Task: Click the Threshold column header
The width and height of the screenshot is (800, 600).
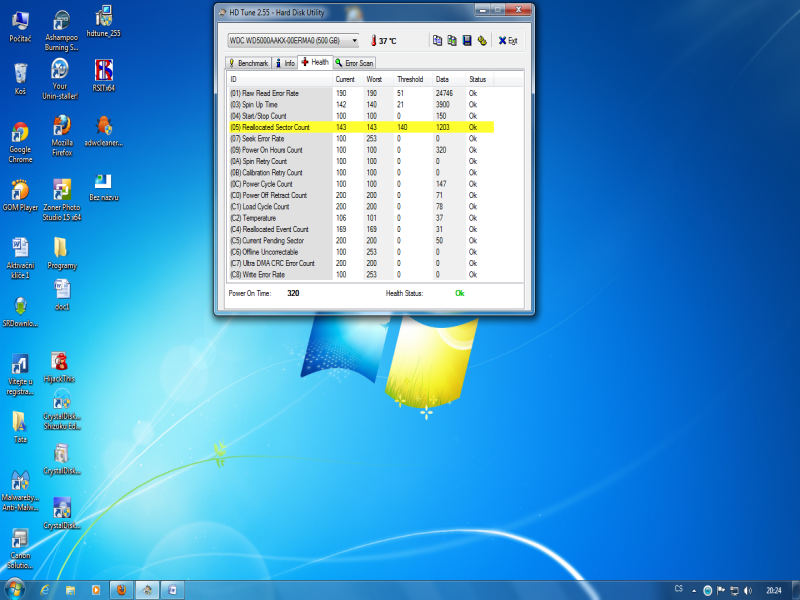Action: coord(413,79)
